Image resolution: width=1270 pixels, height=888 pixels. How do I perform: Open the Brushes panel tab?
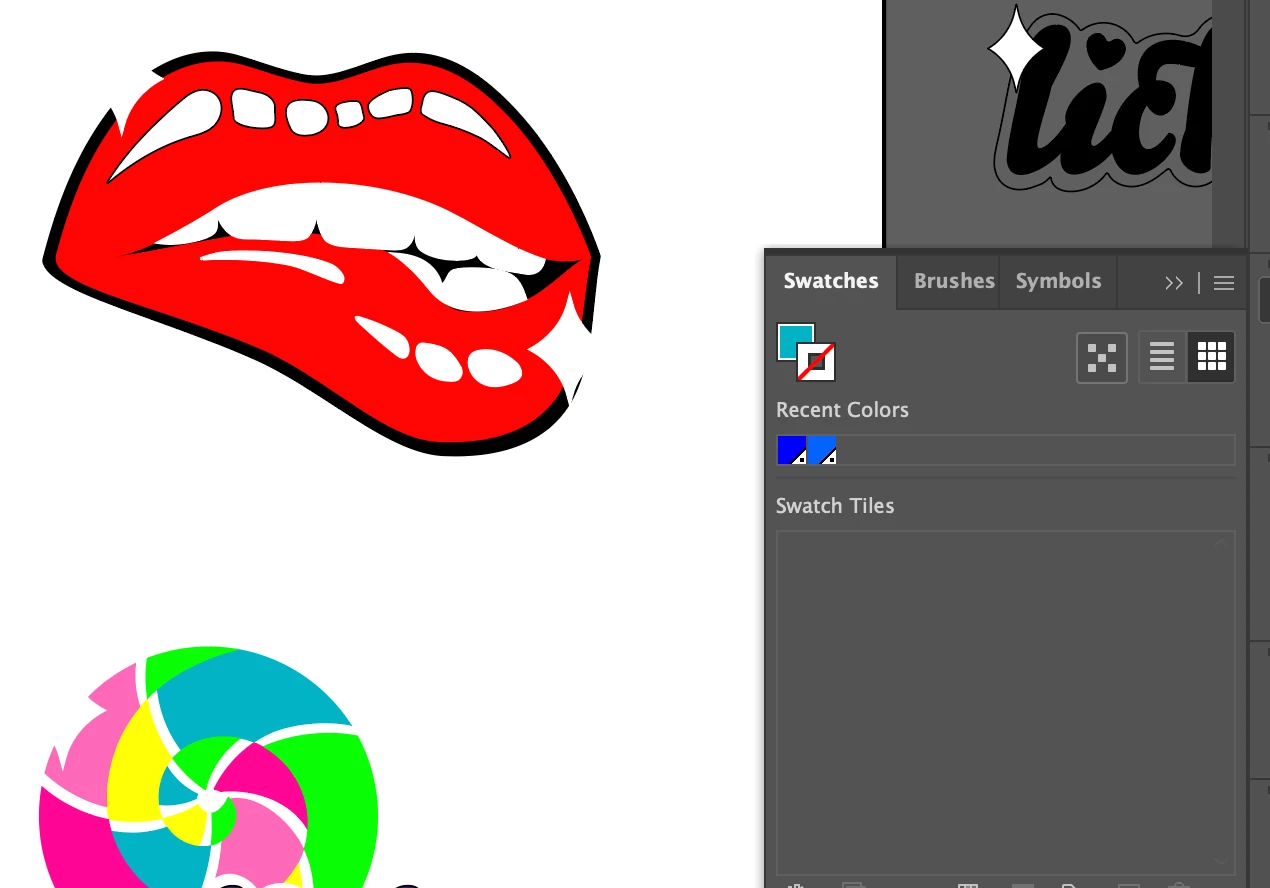coord(954,281)
